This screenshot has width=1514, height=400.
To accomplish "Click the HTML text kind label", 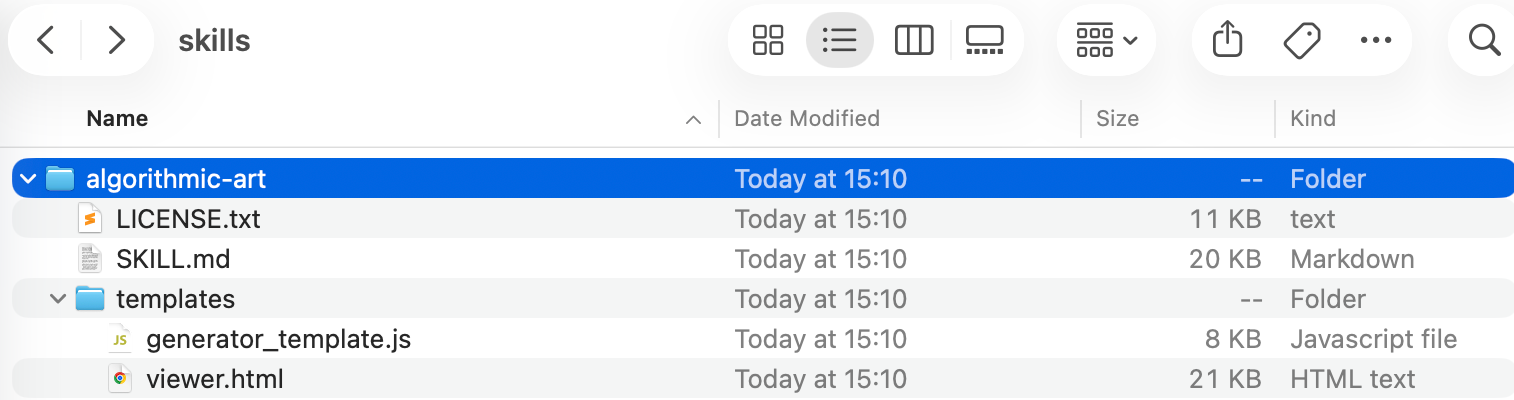I will tap(1353, 379).
